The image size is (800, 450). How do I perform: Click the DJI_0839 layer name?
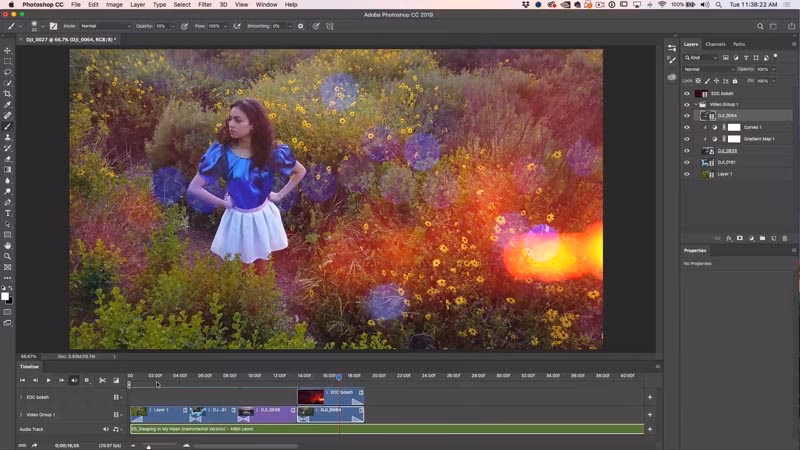click(x=725, y=150)
